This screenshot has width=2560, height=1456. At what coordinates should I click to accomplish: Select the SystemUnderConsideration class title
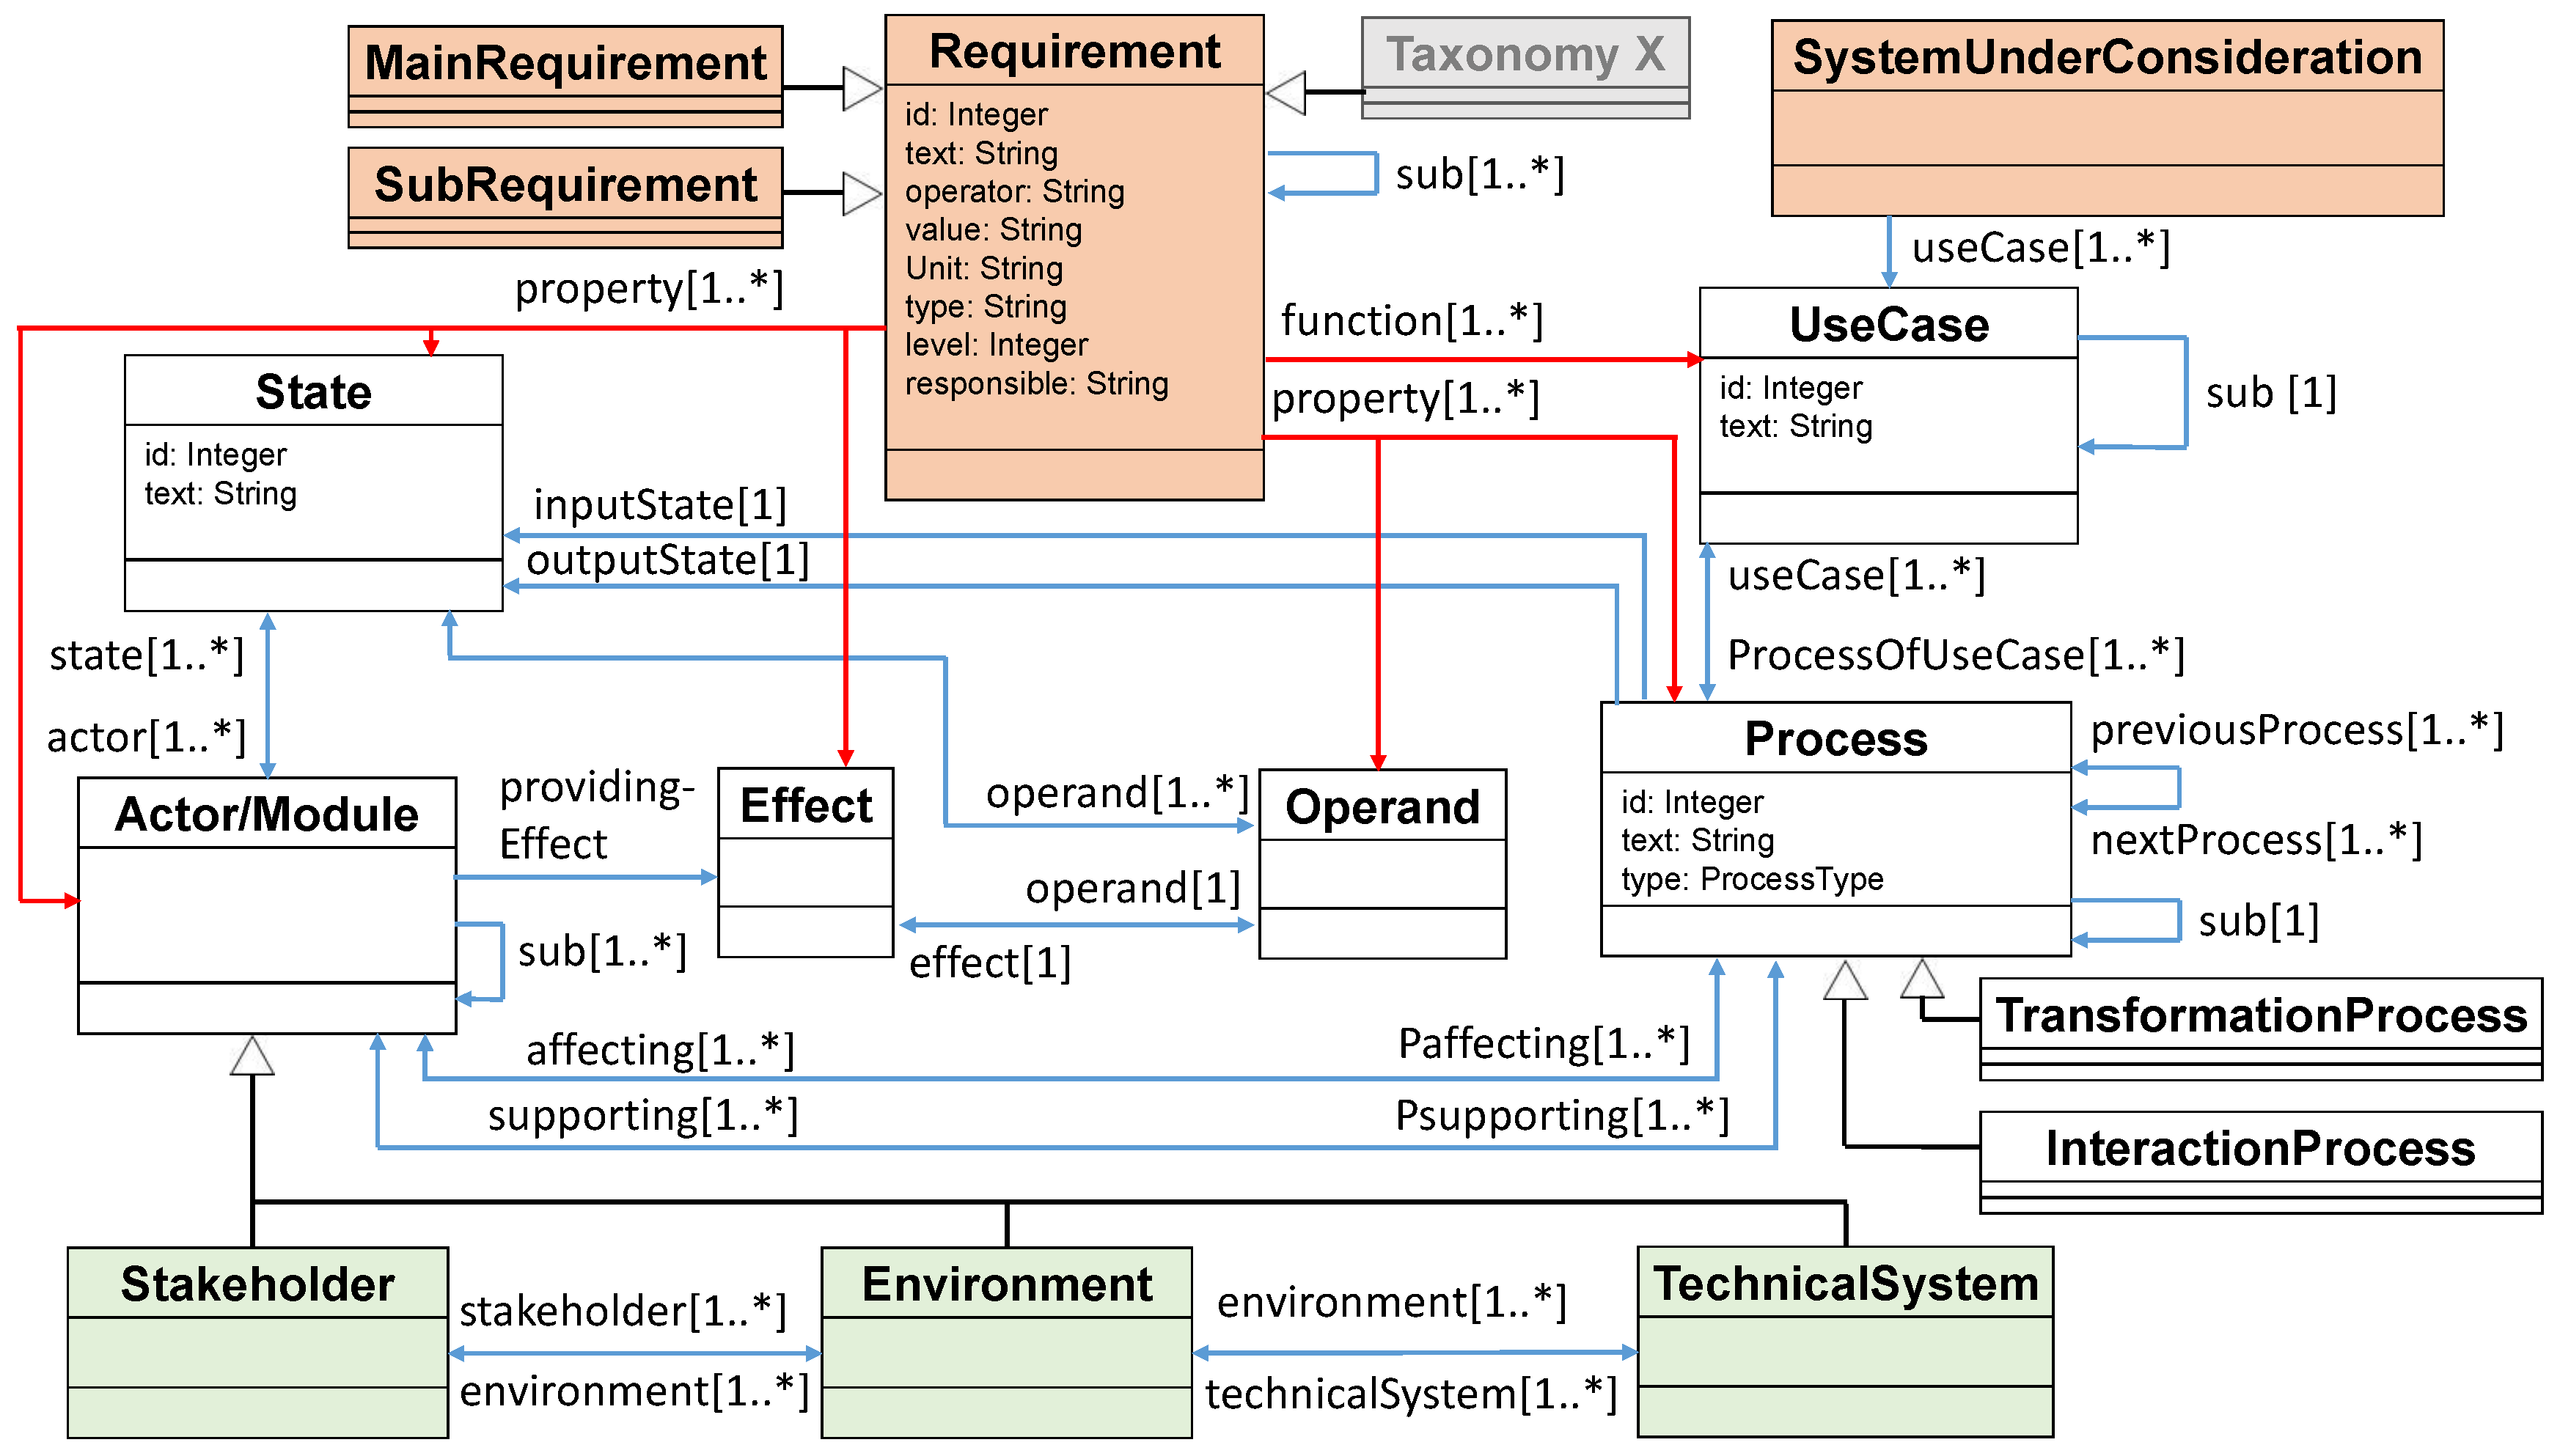tap(2107, 57)
